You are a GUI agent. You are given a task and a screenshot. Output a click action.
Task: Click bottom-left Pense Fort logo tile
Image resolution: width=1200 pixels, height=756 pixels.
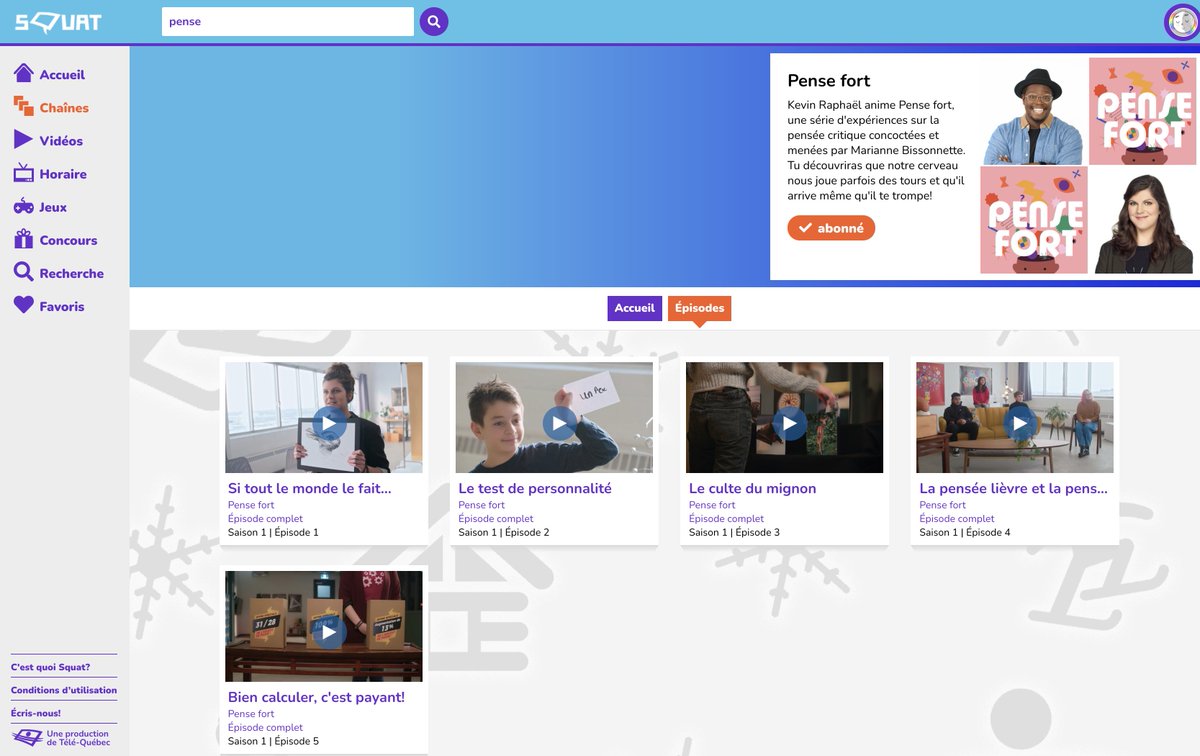[1033, 220]
